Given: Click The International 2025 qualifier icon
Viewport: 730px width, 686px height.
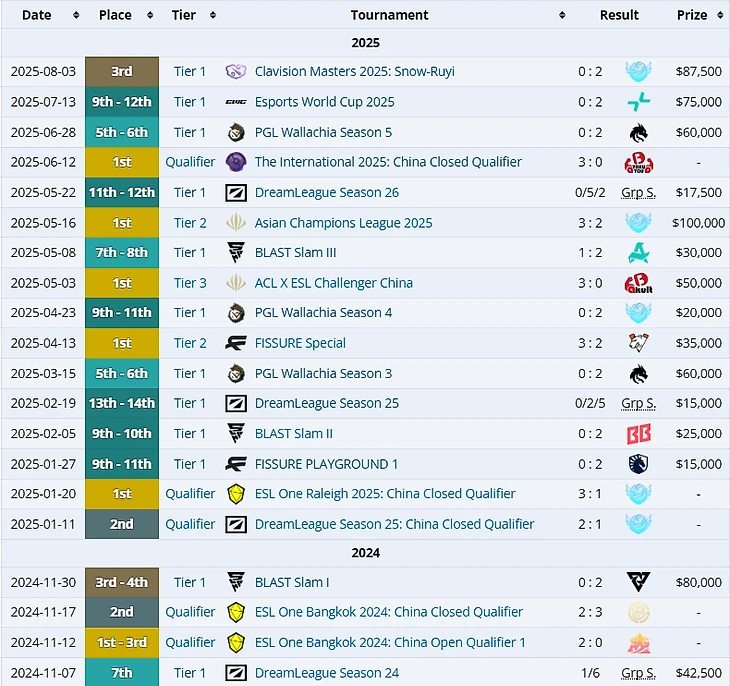Looking at the screenshot, I should [x=236, y=162].
